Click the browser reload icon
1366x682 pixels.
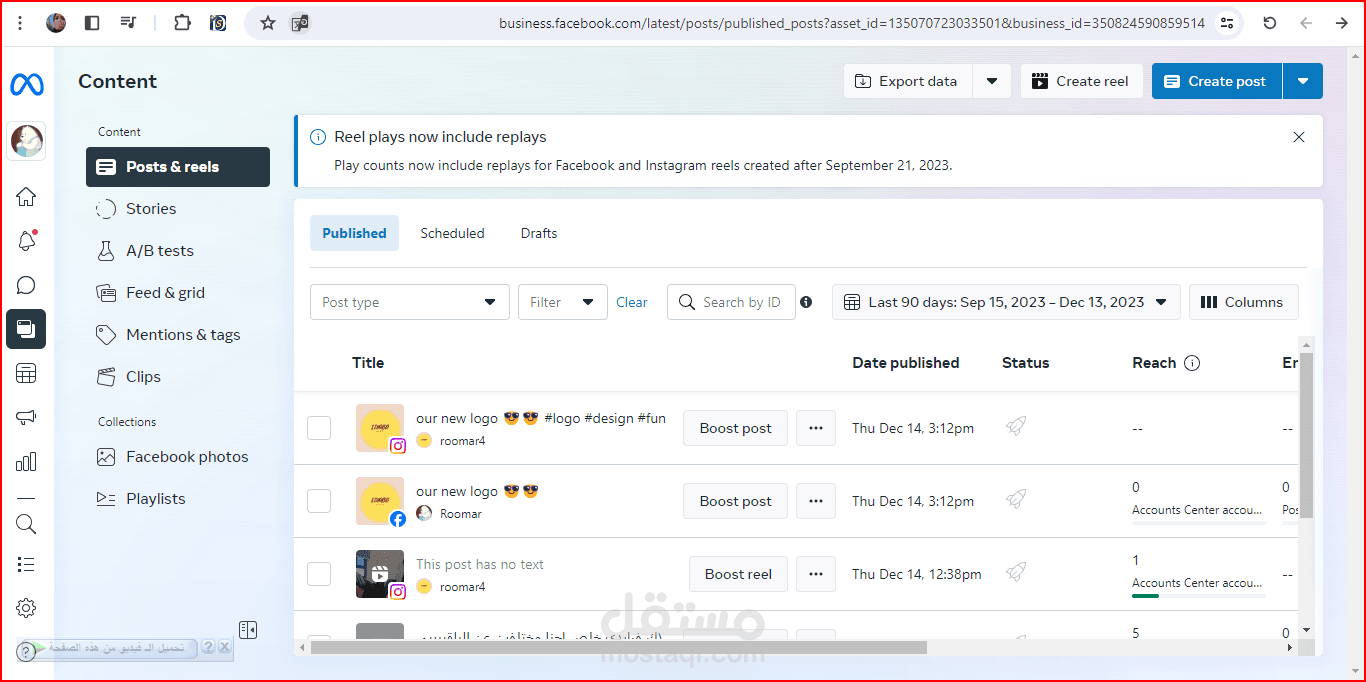pyautogui.click(x=1270, y=22)
